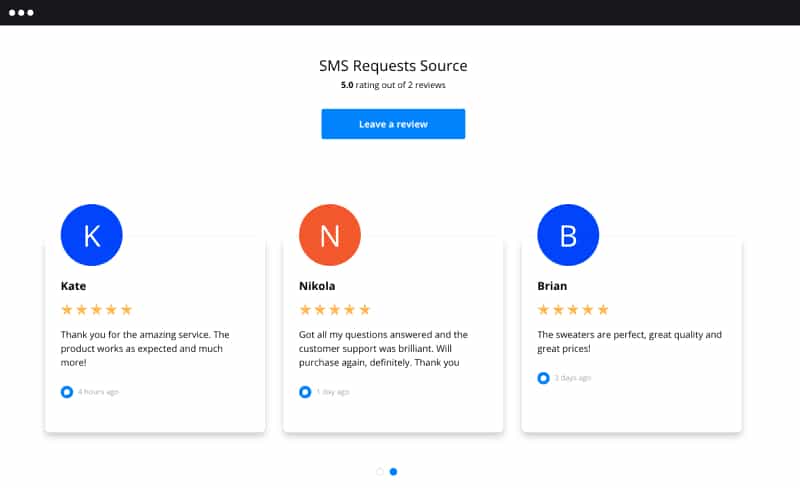Click the source icon beside Kate's 4 hours ago
This screenshot has height=488, width=800.
67,392
